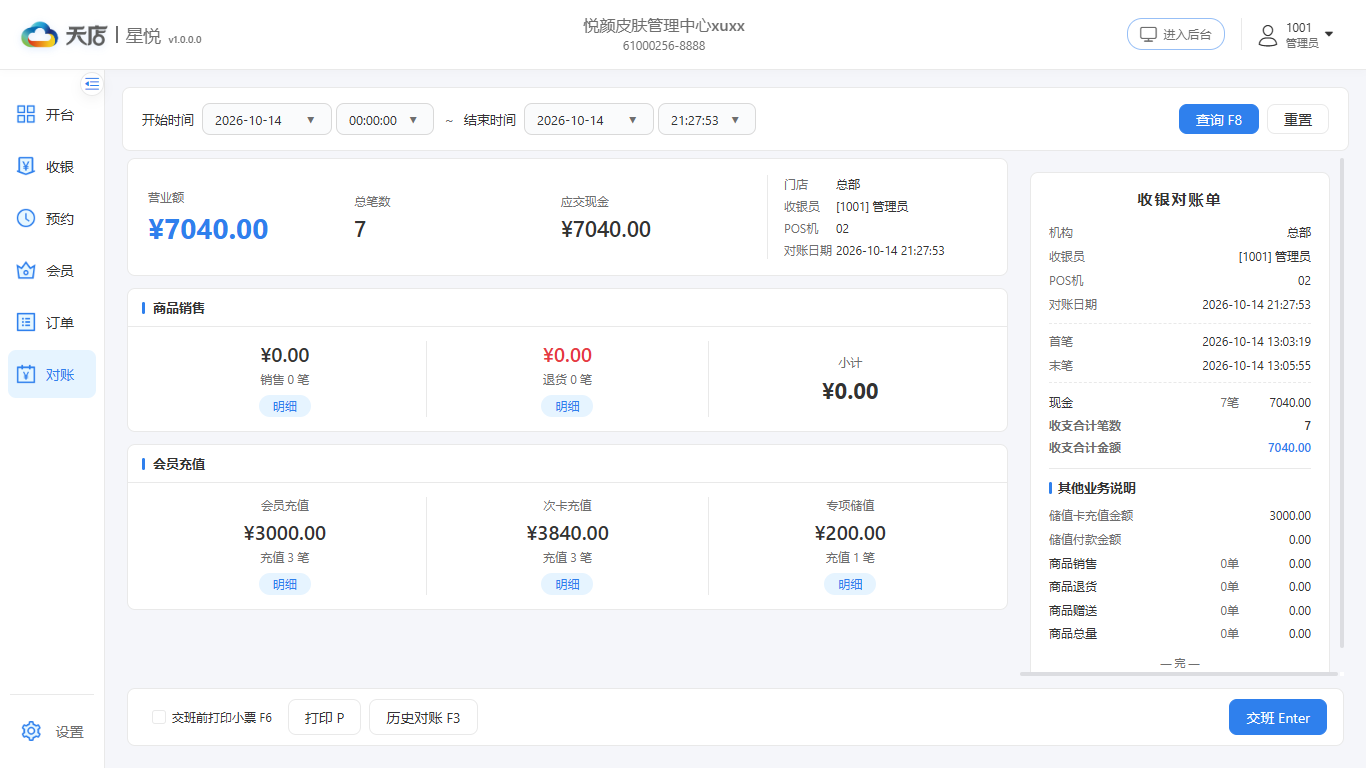Click the 悦颜皮肤管理中心xuxx store name
The height and width of the screenshot is (768, 1366).
(x=664, y=26)
